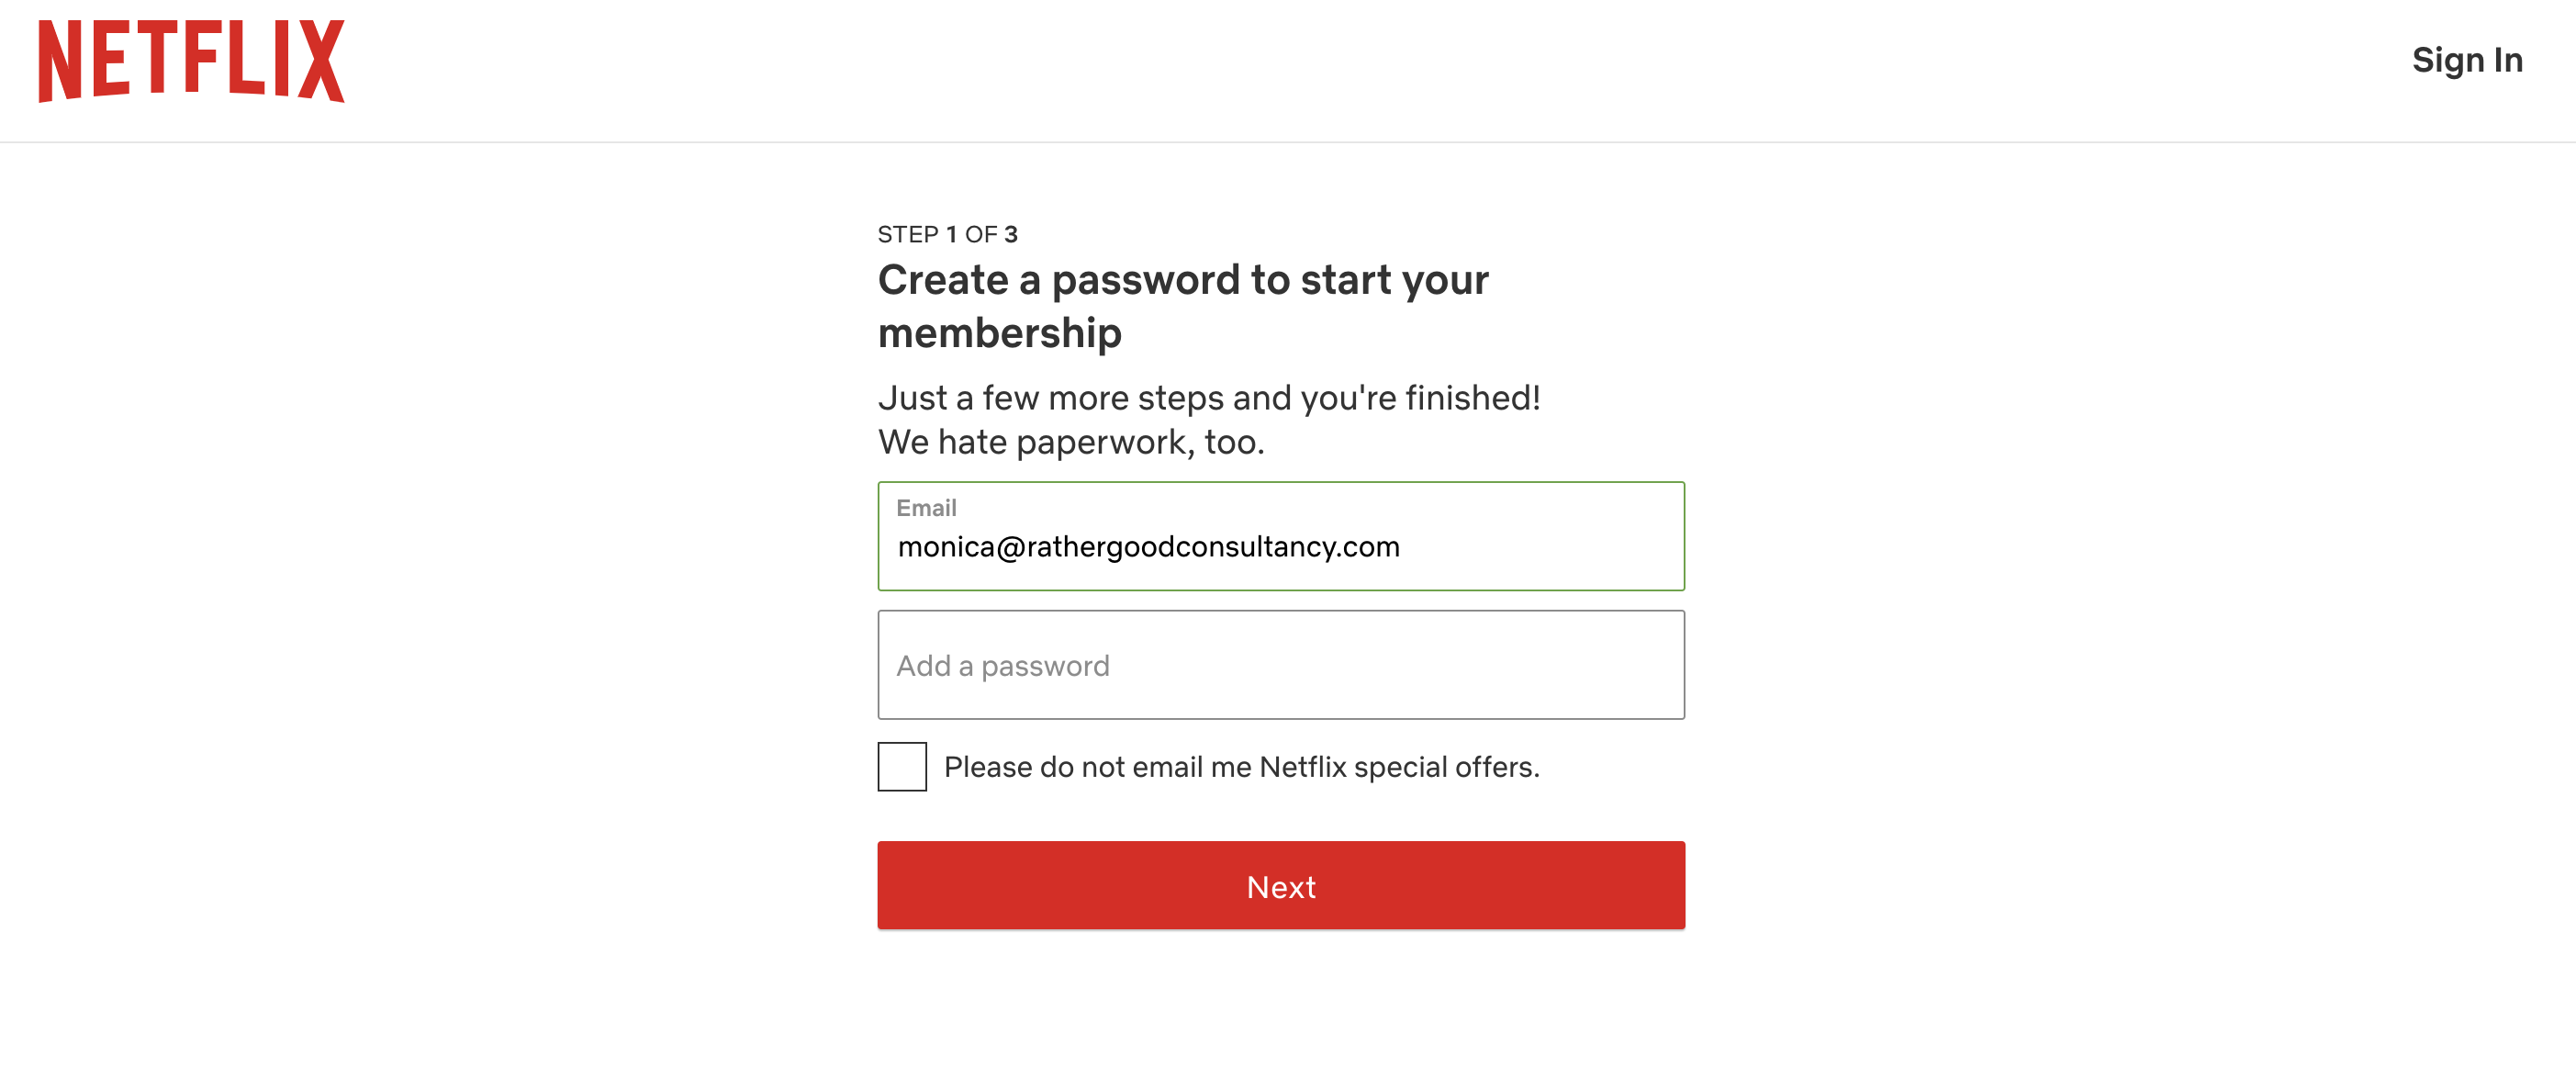Screen dimensions: 2576x1067
Task: Click the 'Next' text on the button
Action: (1280, 887)
